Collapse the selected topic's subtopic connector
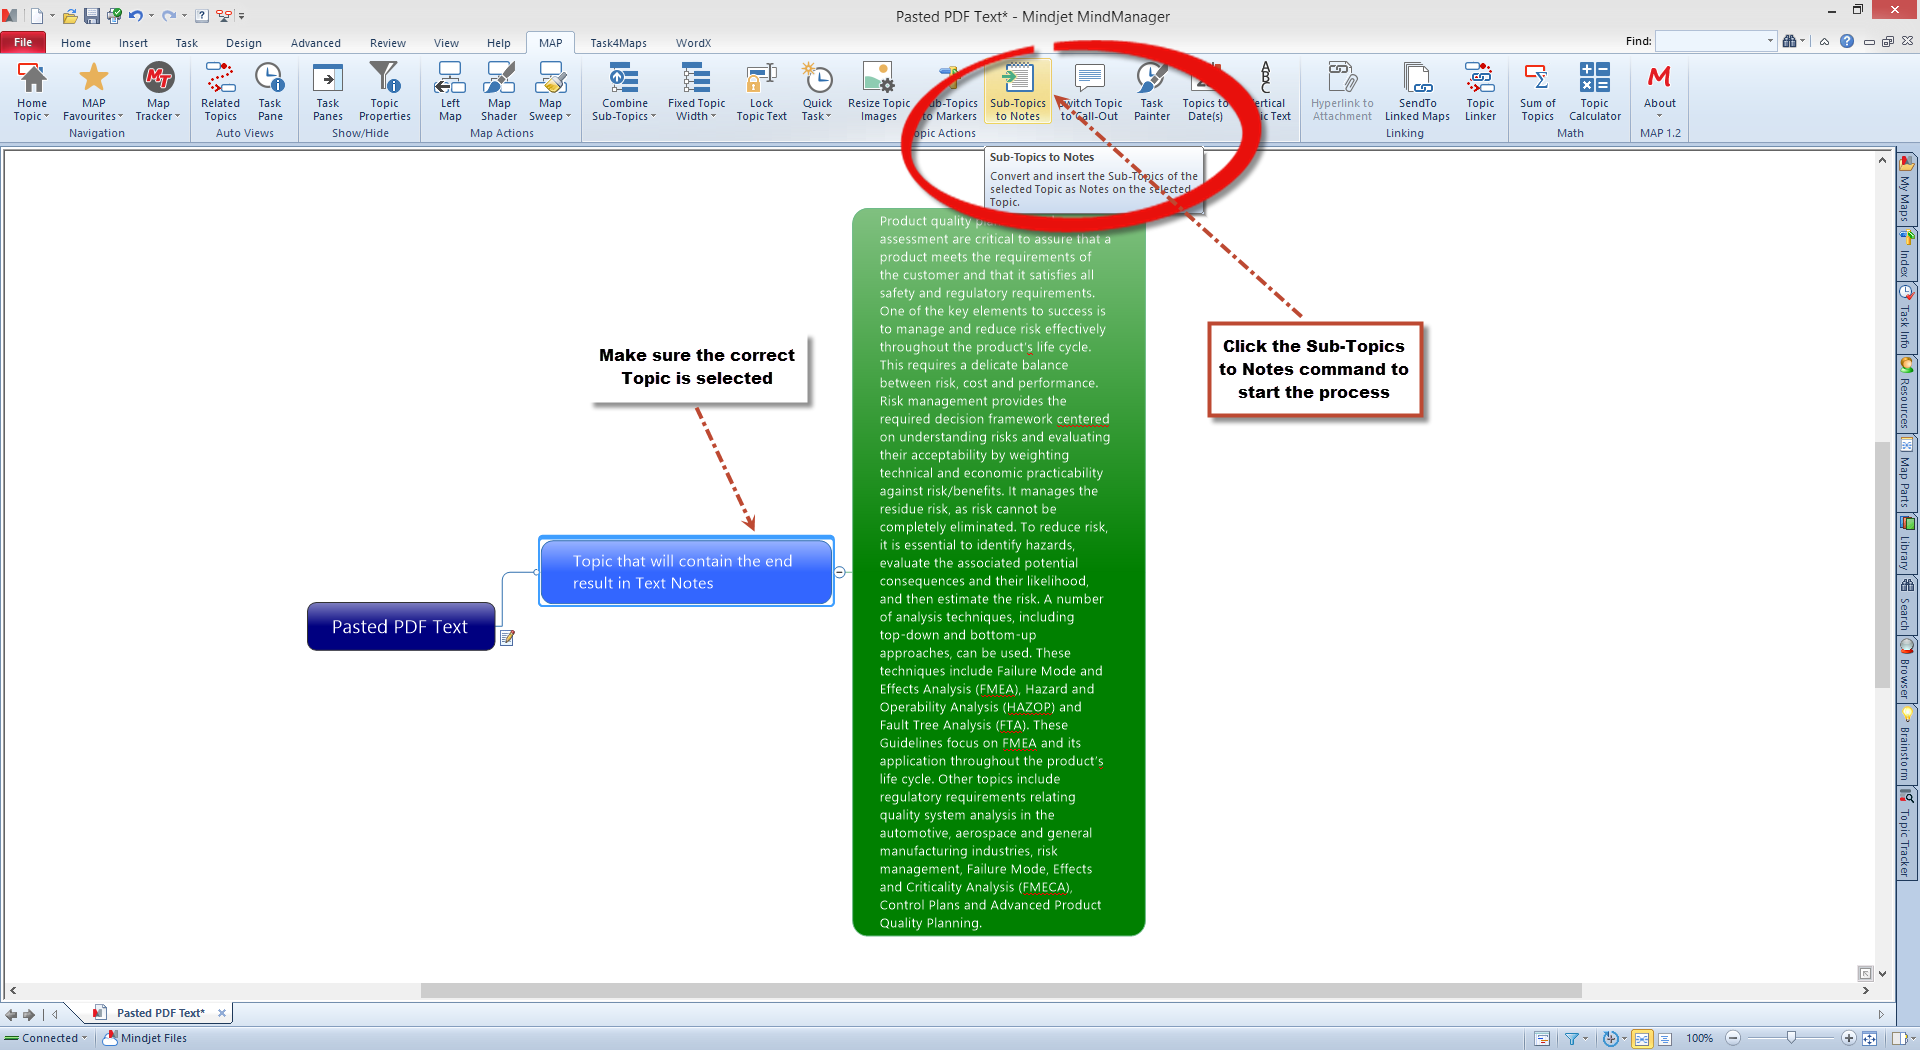This screenshot has width=1920, height=1050. click(840, 572)
